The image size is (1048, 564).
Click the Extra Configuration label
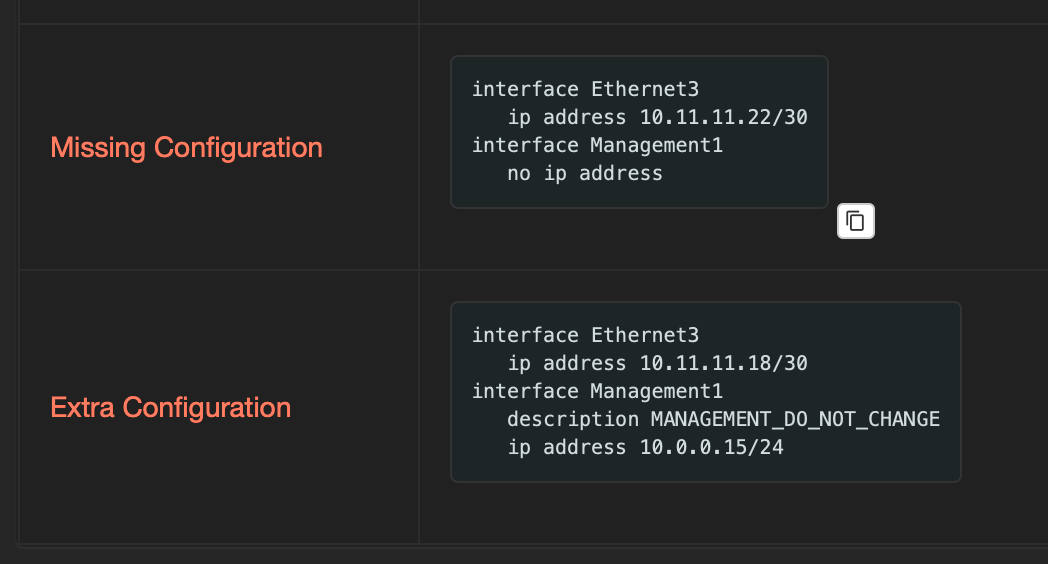coord(170,408)
